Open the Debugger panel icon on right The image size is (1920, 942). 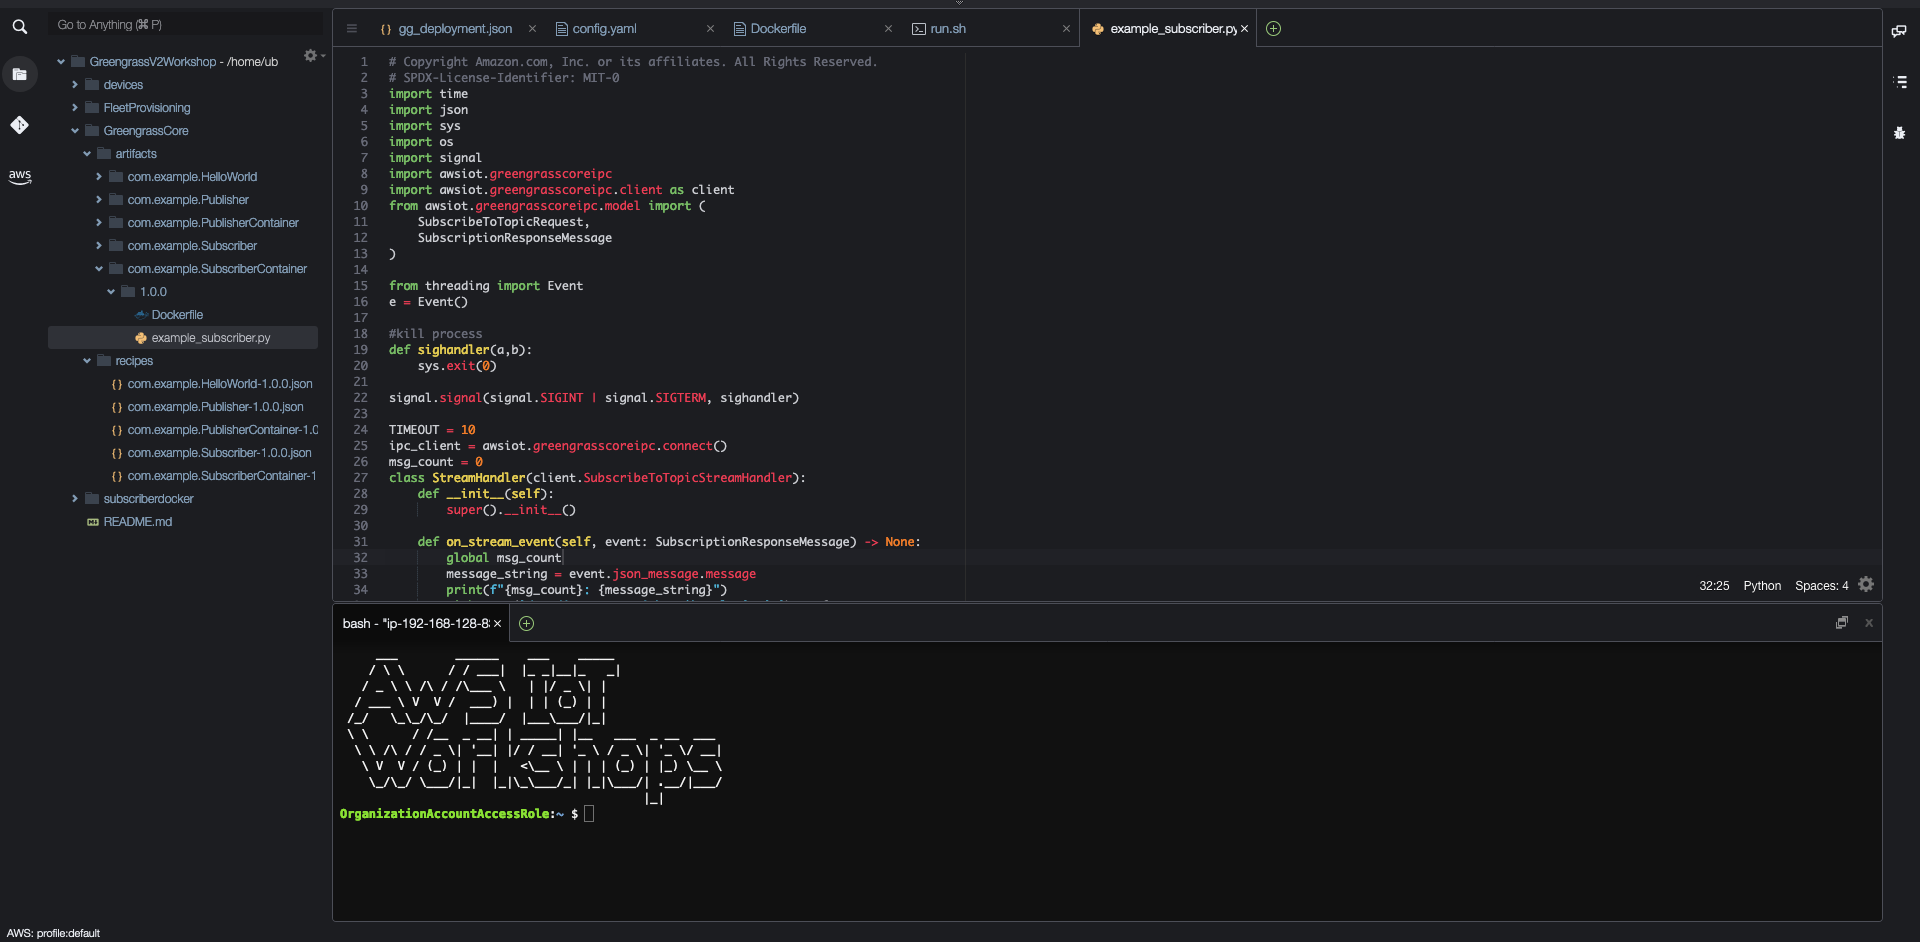point(1900,132)
